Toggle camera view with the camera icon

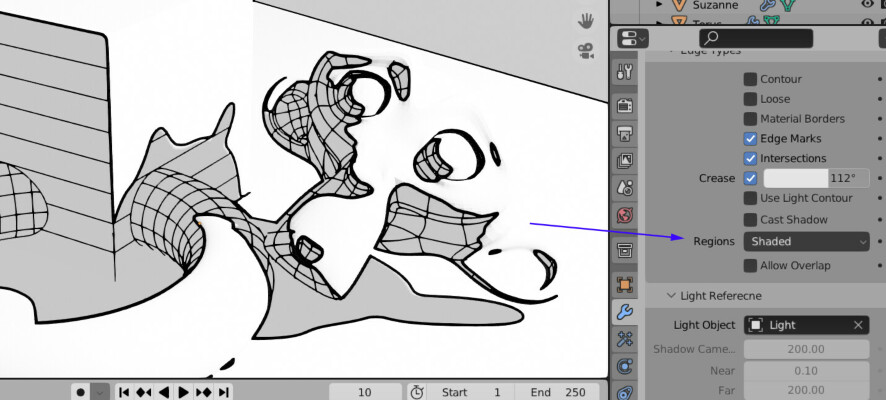click(x=586, y=51)
